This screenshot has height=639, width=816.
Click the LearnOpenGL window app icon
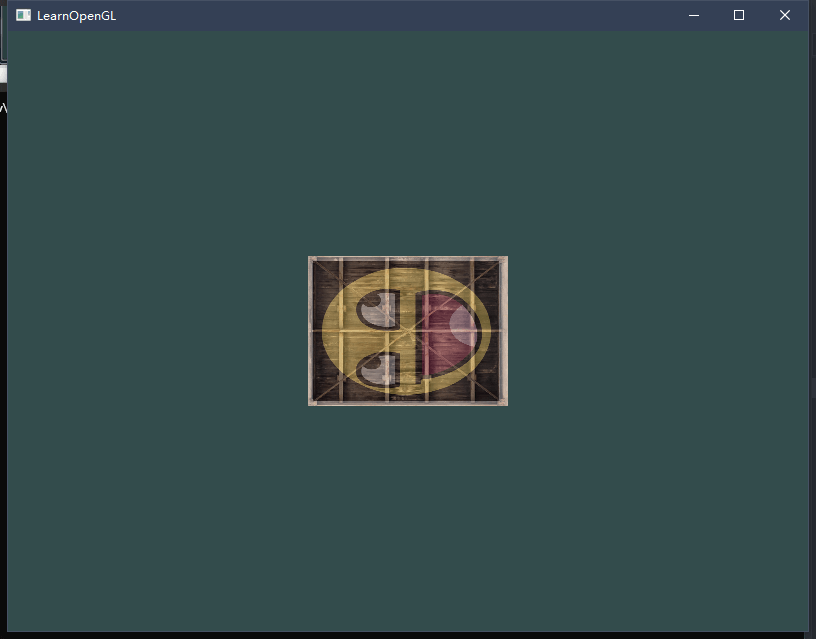click(23, 15)
